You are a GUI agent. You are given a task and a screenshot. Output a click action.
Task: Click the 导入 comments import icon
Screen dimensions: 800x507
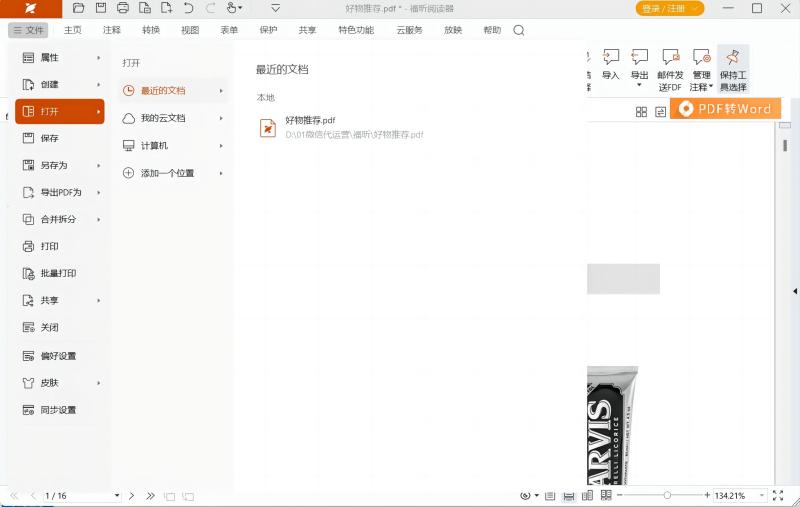click(610, 64)
